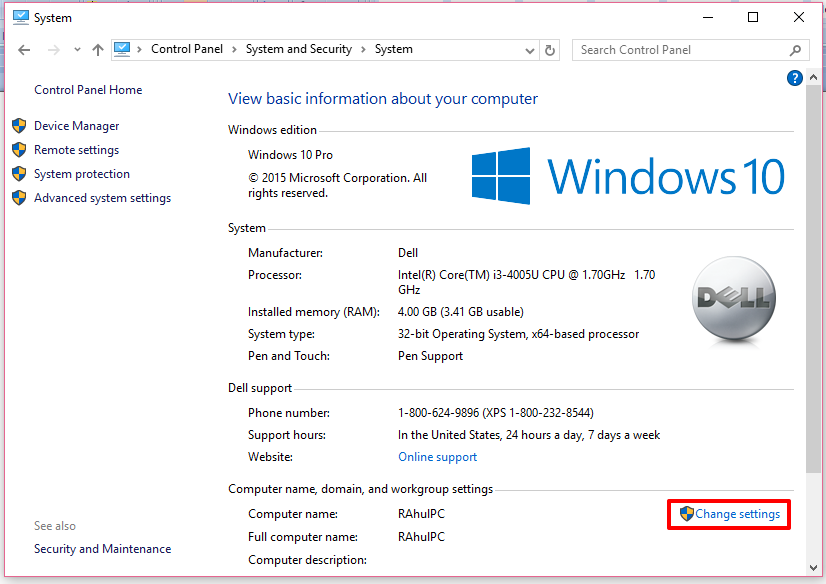Viewport: 826px width, 584px height.
Task: Refresh the page with the refresh icon
Action: [x=549, y=48]
